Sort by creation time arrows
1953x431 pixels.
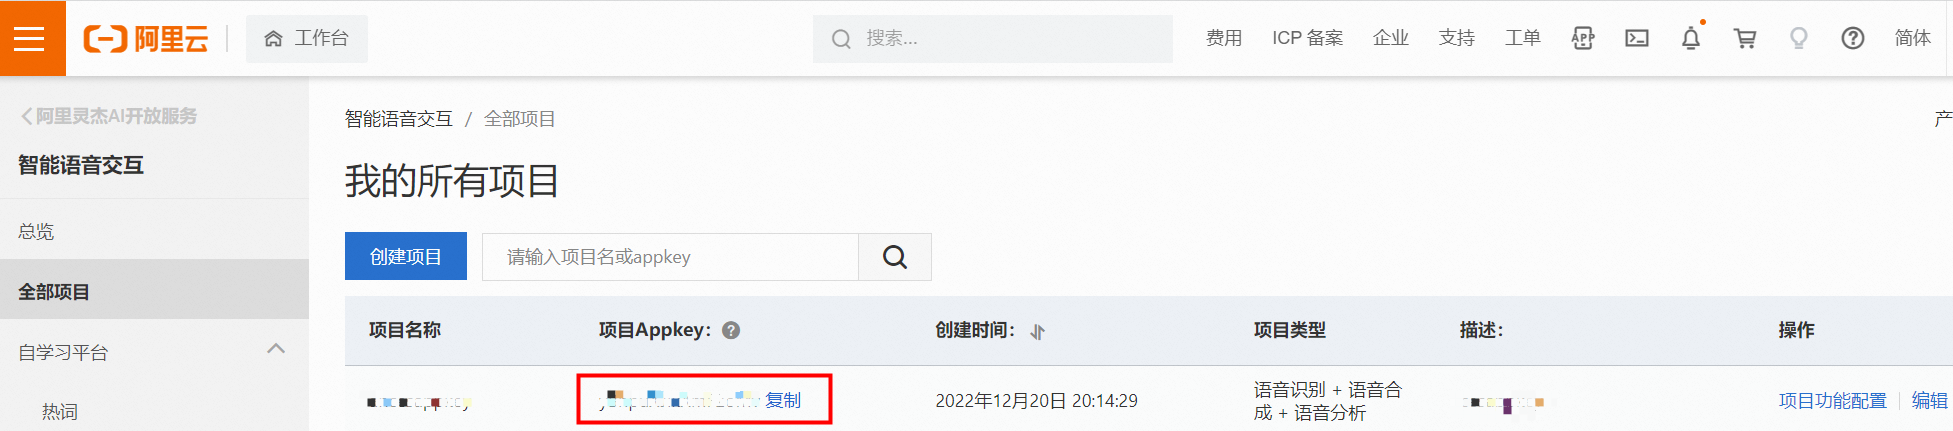pos(1037,331)
